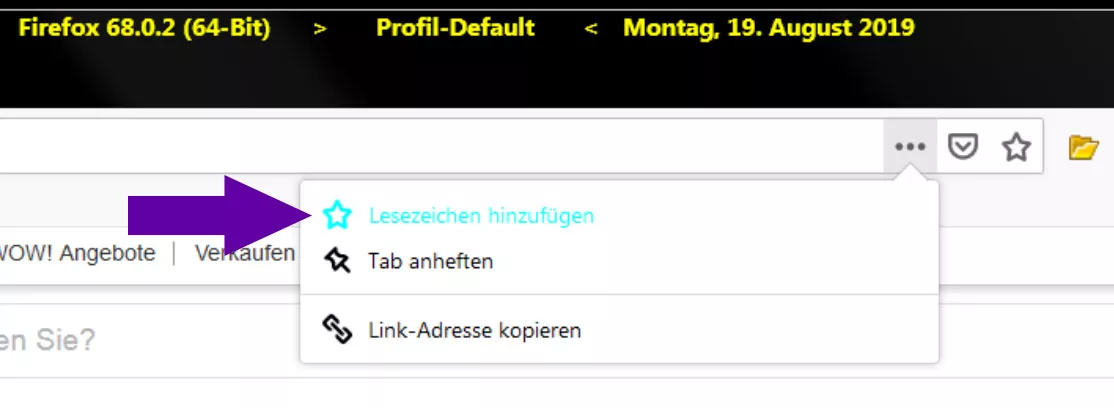Choose the "Tab anheften" menu entry
This screenshot has height=408, width=1114.
[620, 261]
